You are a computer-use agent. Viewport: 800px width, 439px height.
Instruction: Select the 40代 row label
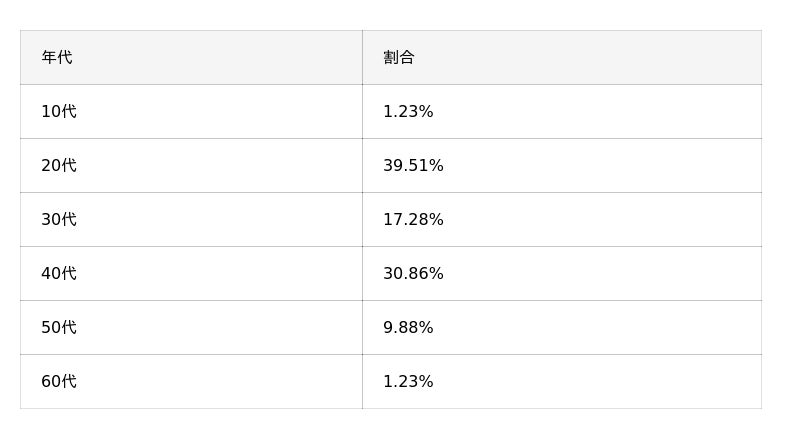pos(59,274)
